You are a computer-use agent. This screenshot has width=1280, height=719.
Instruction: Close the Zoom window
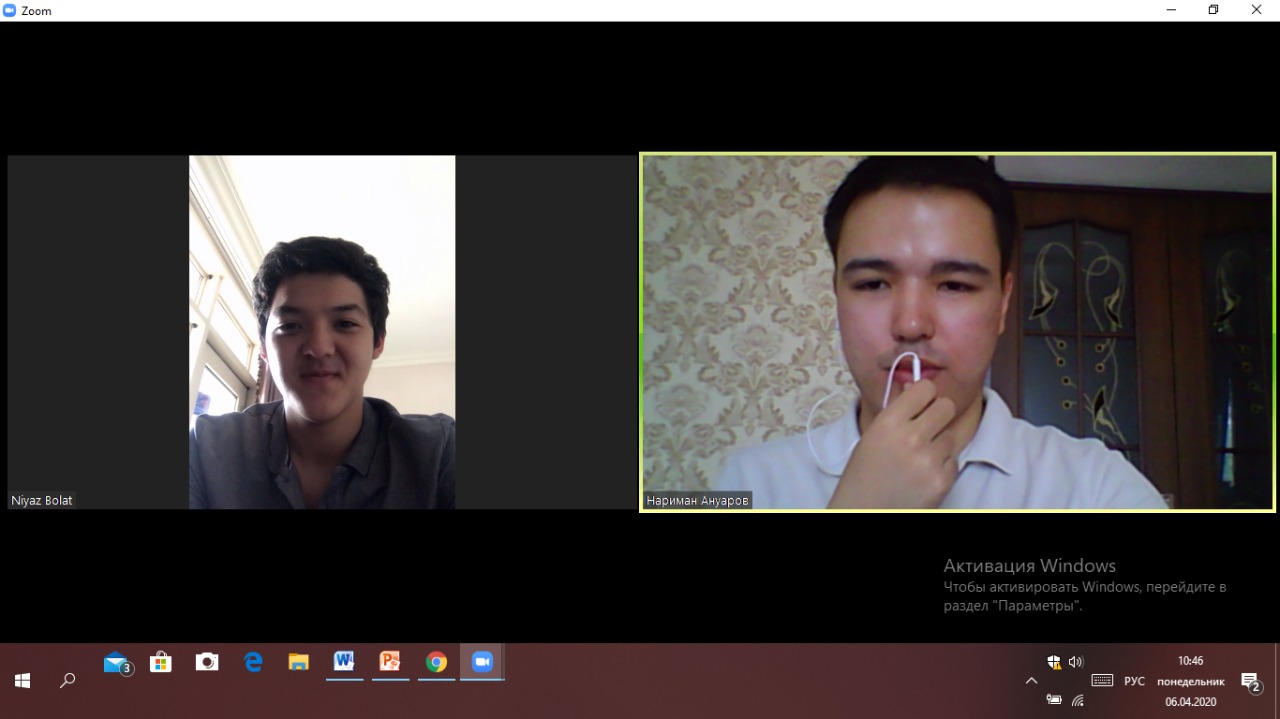1257,10
